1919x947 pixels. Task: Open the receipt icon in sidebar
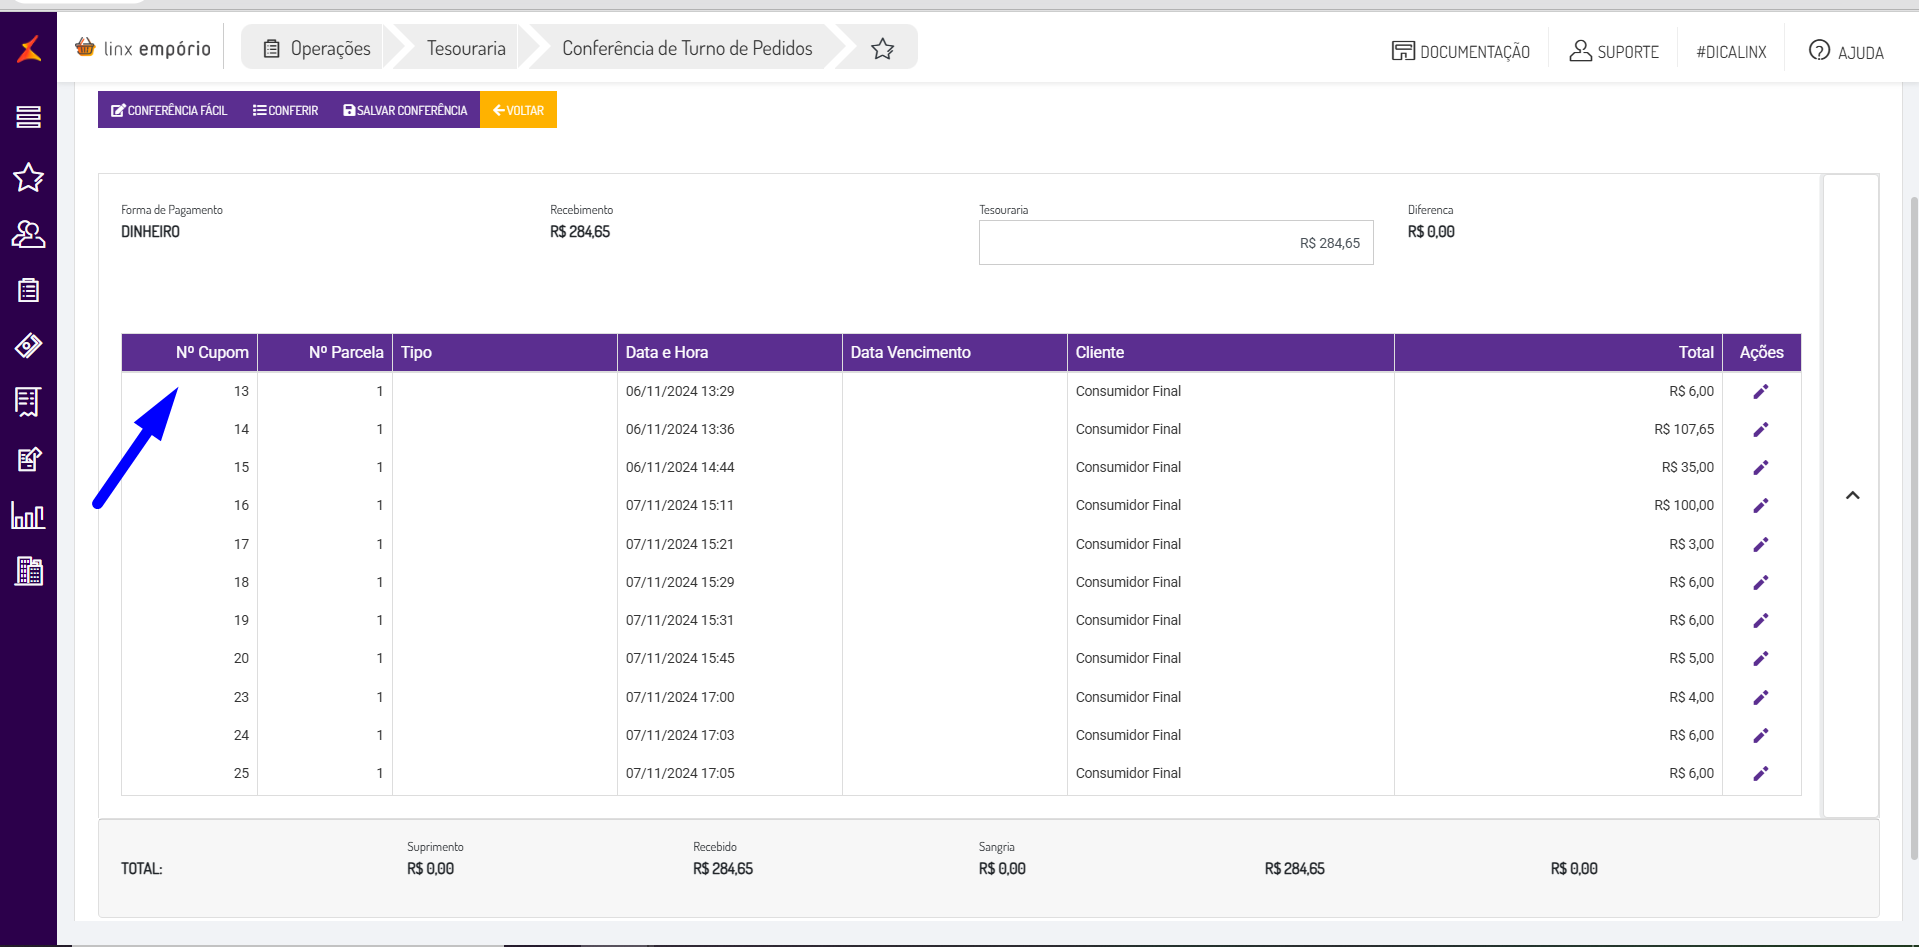[x=28, y=402]
